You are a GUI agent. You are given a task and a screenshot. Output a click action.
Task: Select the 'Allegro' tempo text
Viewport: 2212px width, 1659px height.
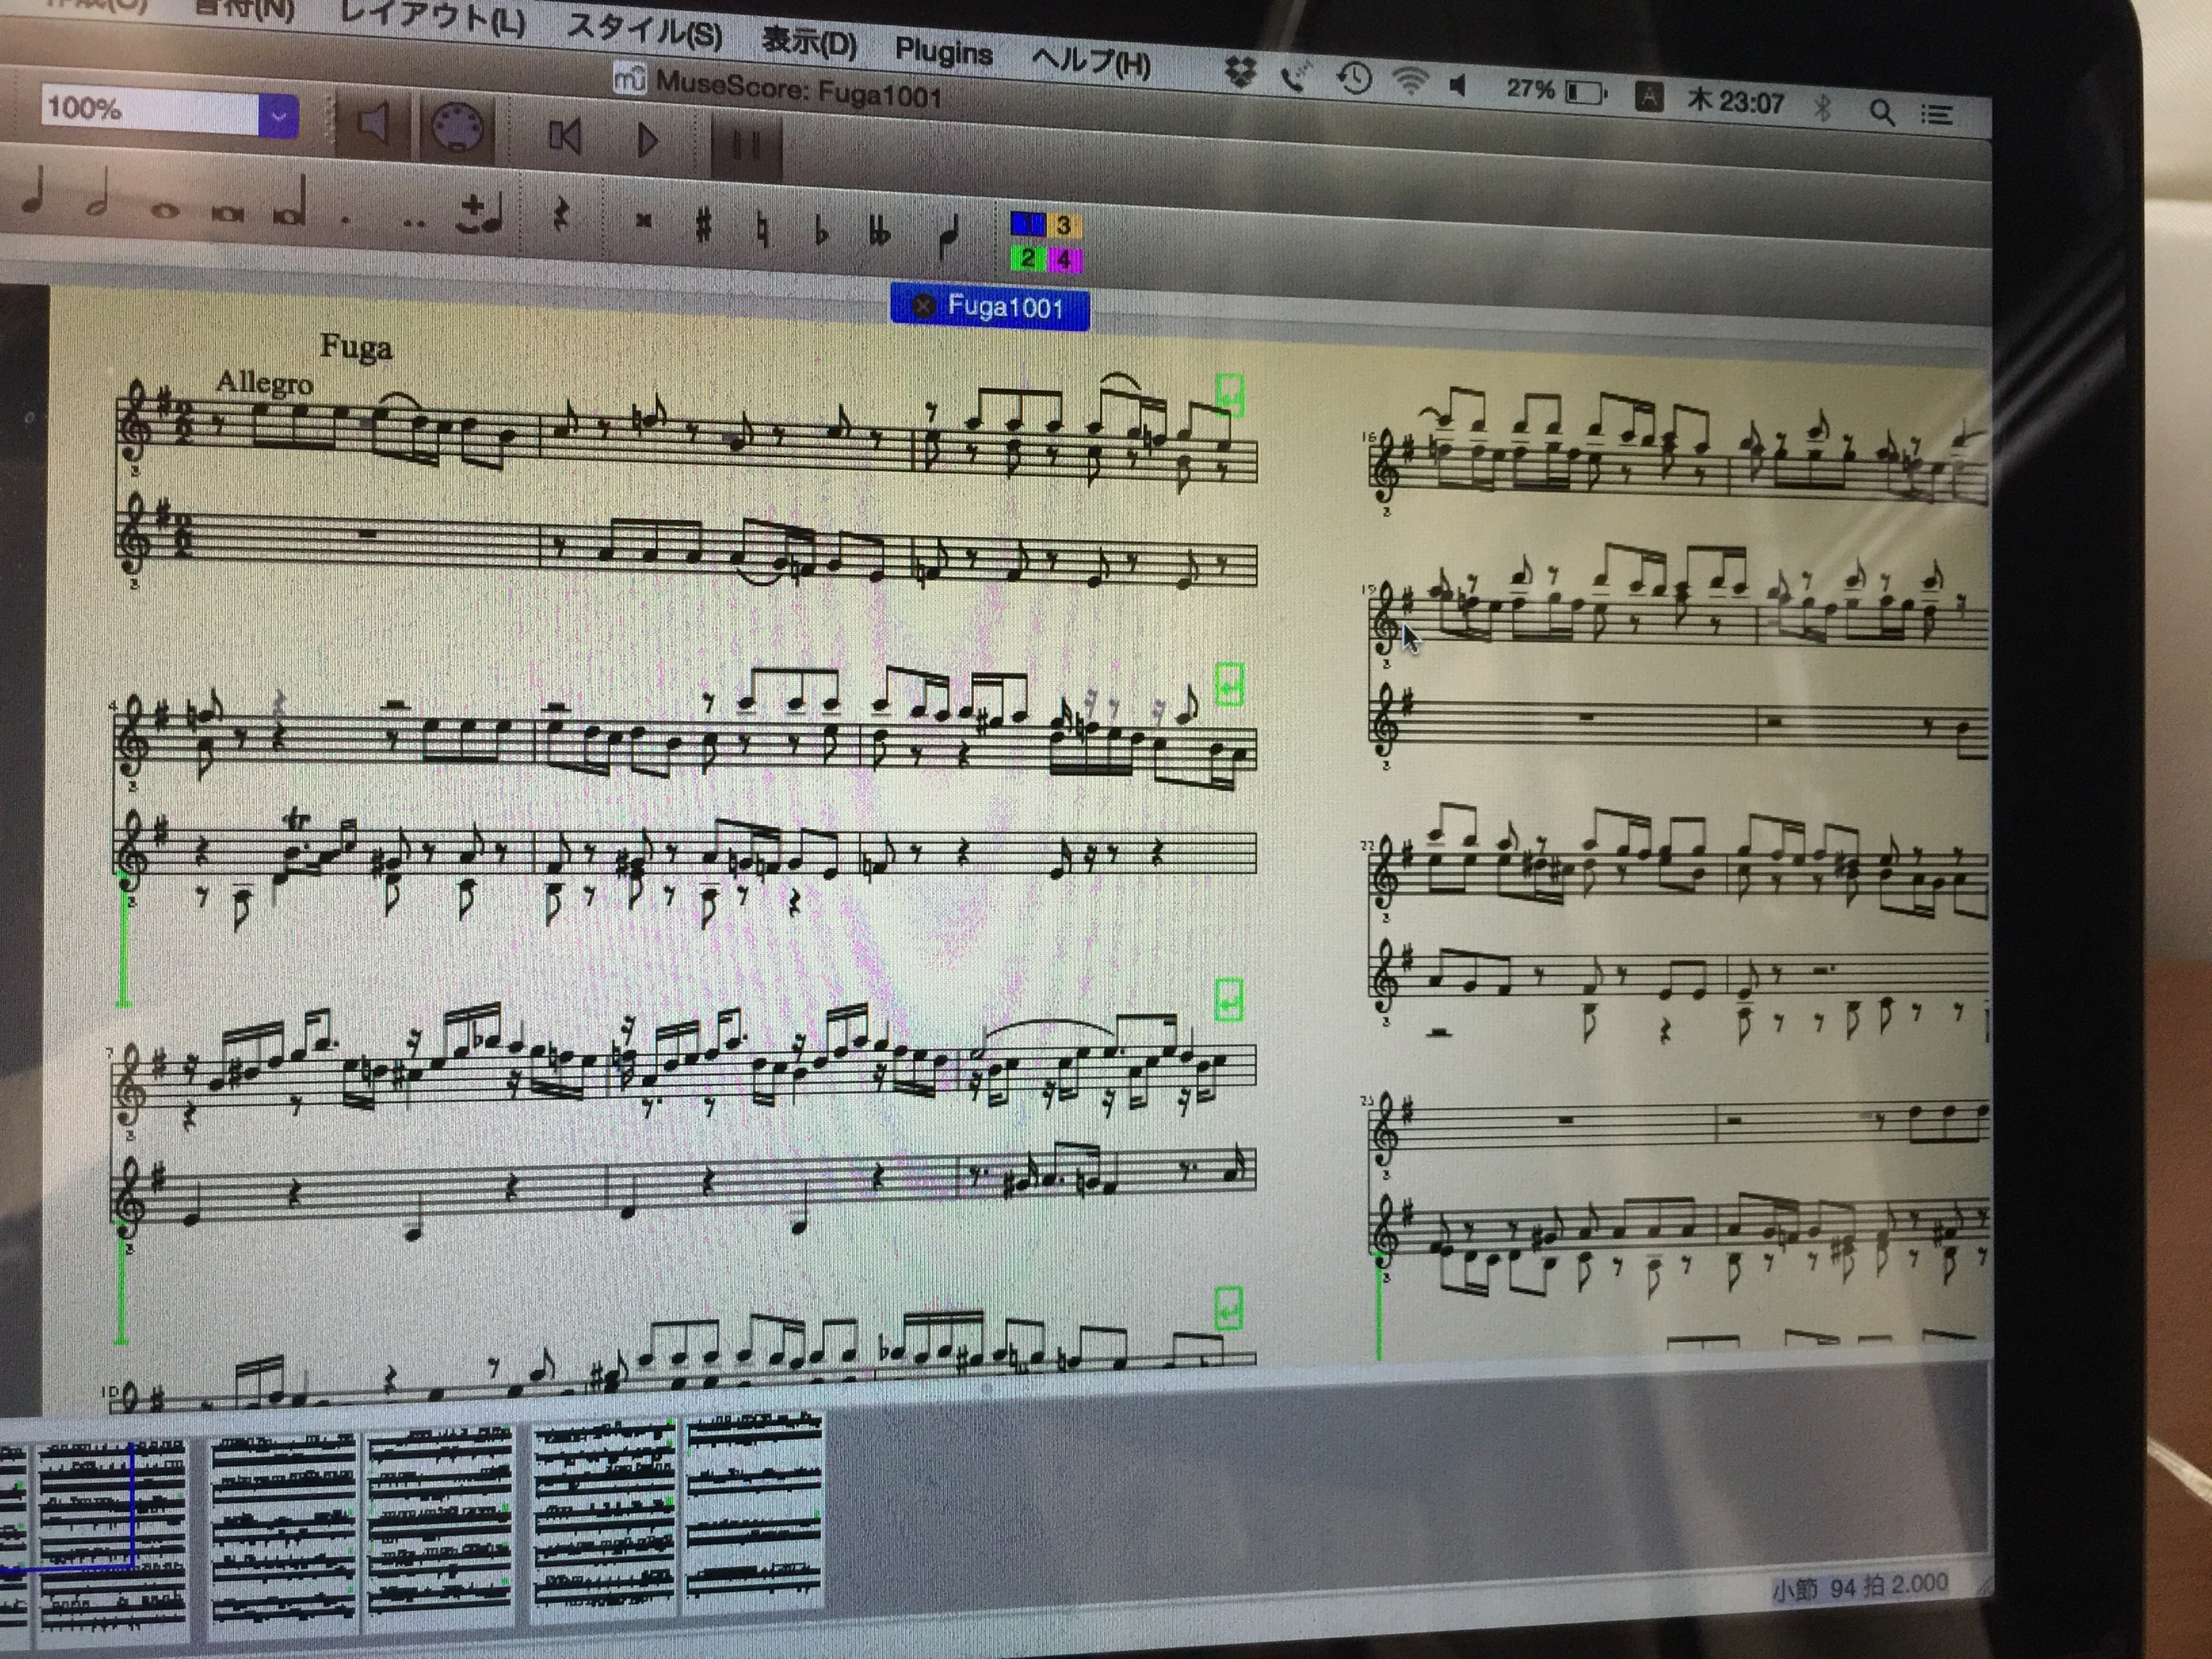(x=264, y=382)
